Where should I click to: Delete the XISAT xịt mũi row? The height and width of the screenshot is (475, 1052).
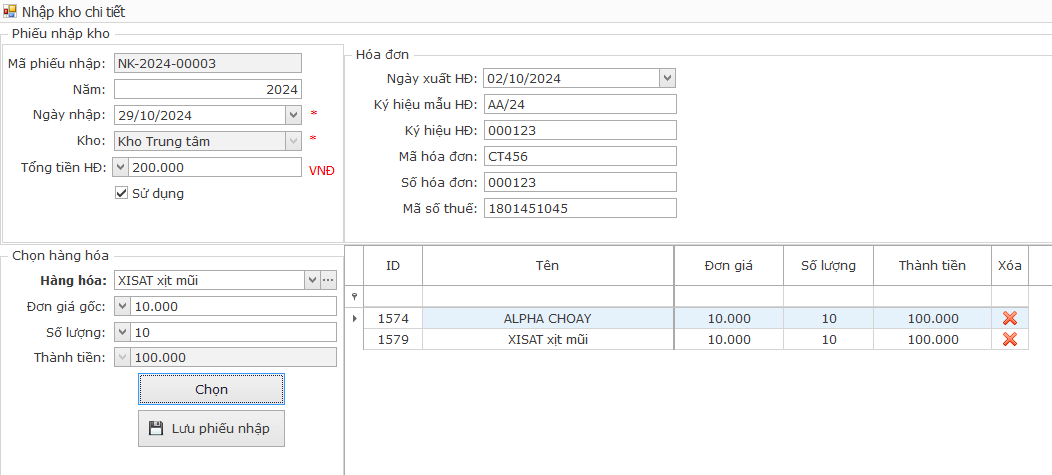pos(1009,339)
